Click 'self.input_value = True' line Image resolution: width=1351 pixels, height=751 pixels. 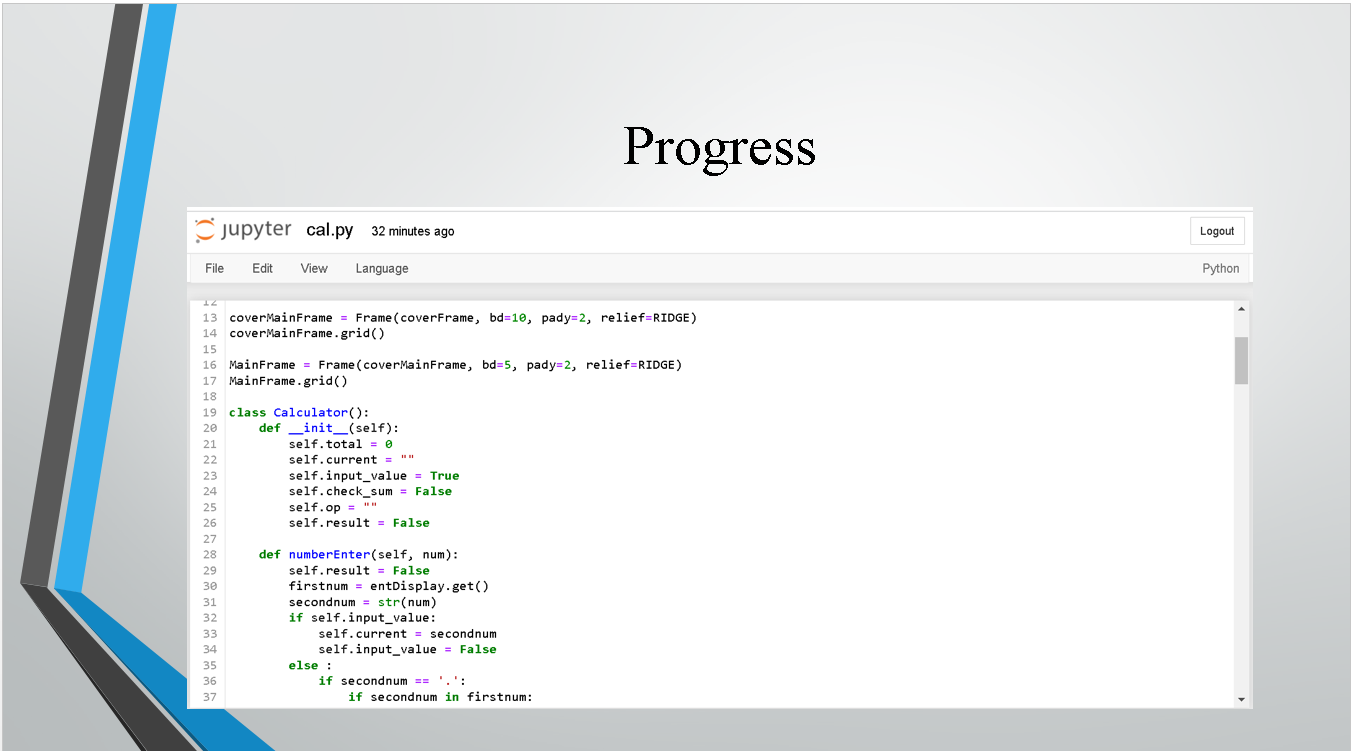tap(374, 476)
